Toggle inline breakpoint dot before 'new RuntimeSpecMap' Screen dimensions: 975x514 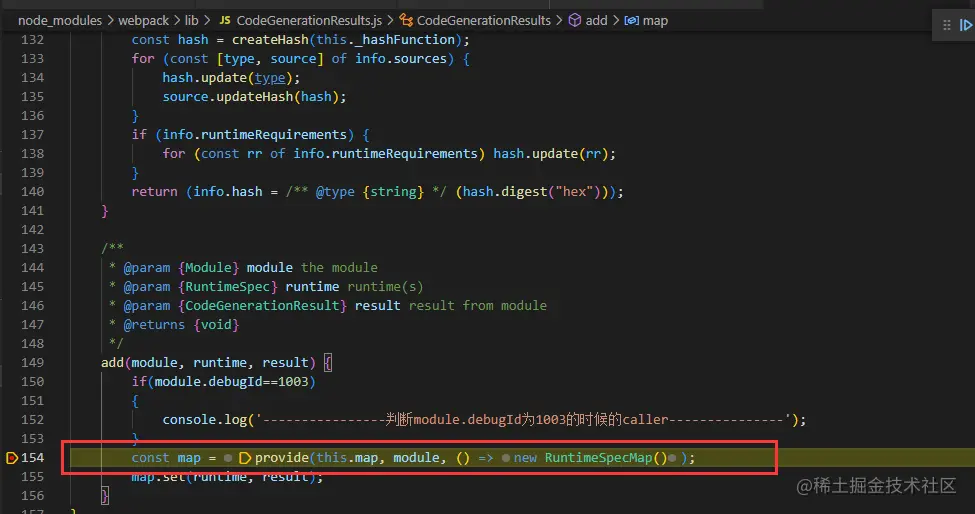point(506,458)
